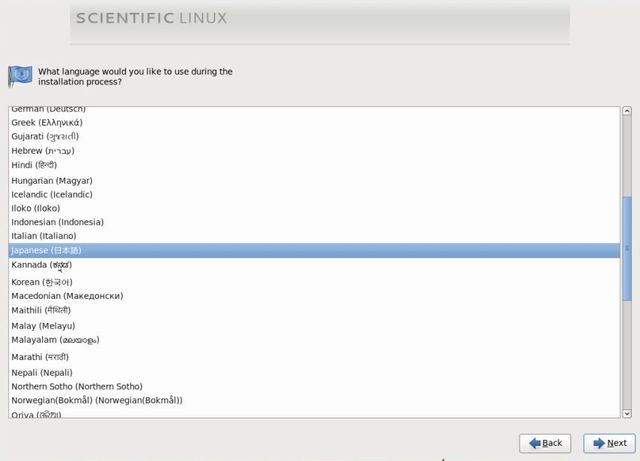This screenshot has width=640, height=461.
Task: Click the language flag icon
Action: (20, 76)
